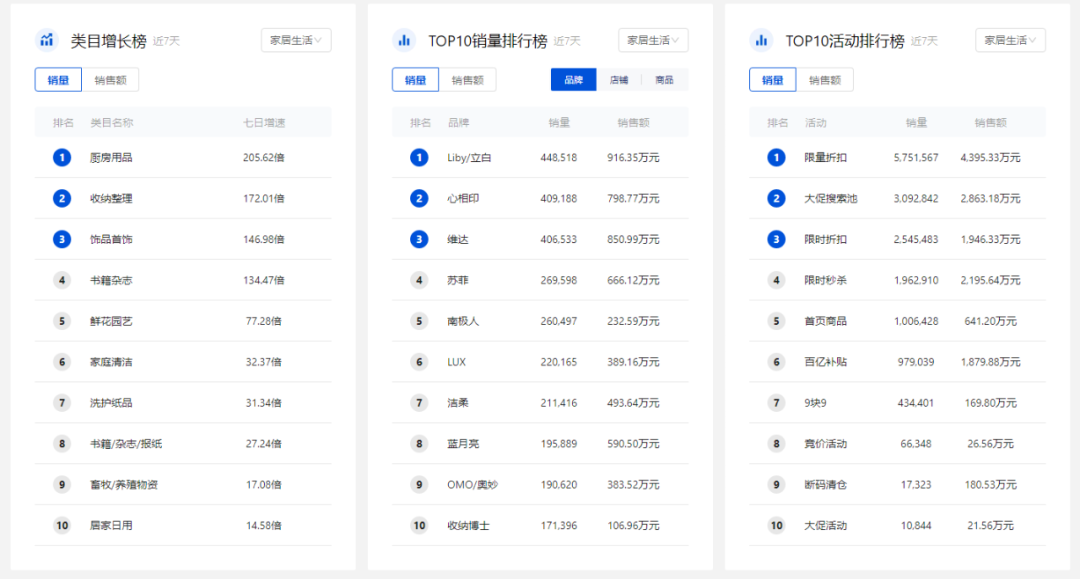
Task: Click 4,395.33万元 sales amount
Action: click(990, 158)
